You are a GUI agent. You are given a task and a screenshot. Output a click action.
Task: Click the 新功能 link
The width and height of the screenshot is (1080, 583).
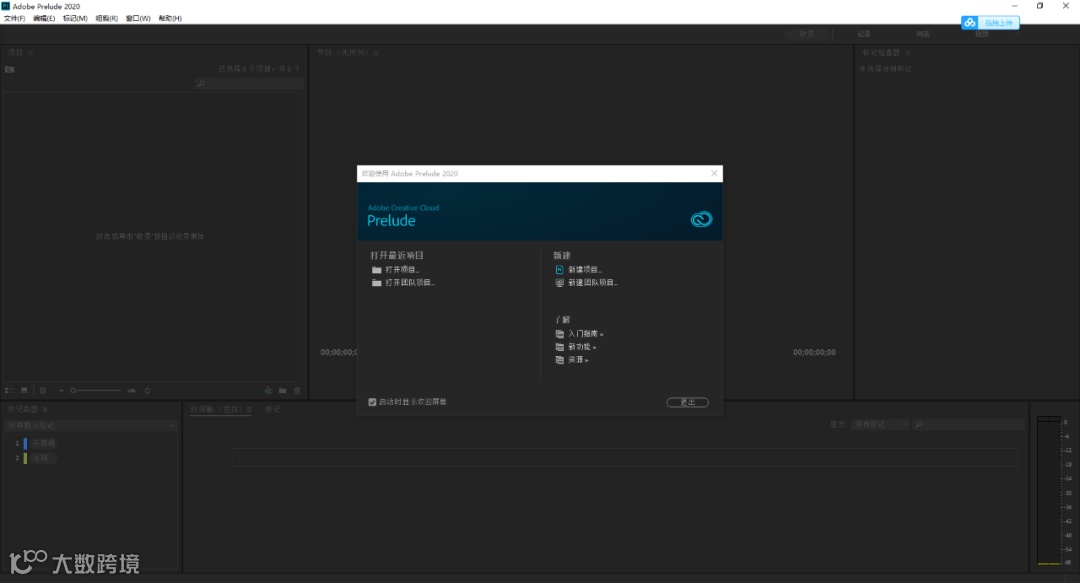click(x=582, y=347)
